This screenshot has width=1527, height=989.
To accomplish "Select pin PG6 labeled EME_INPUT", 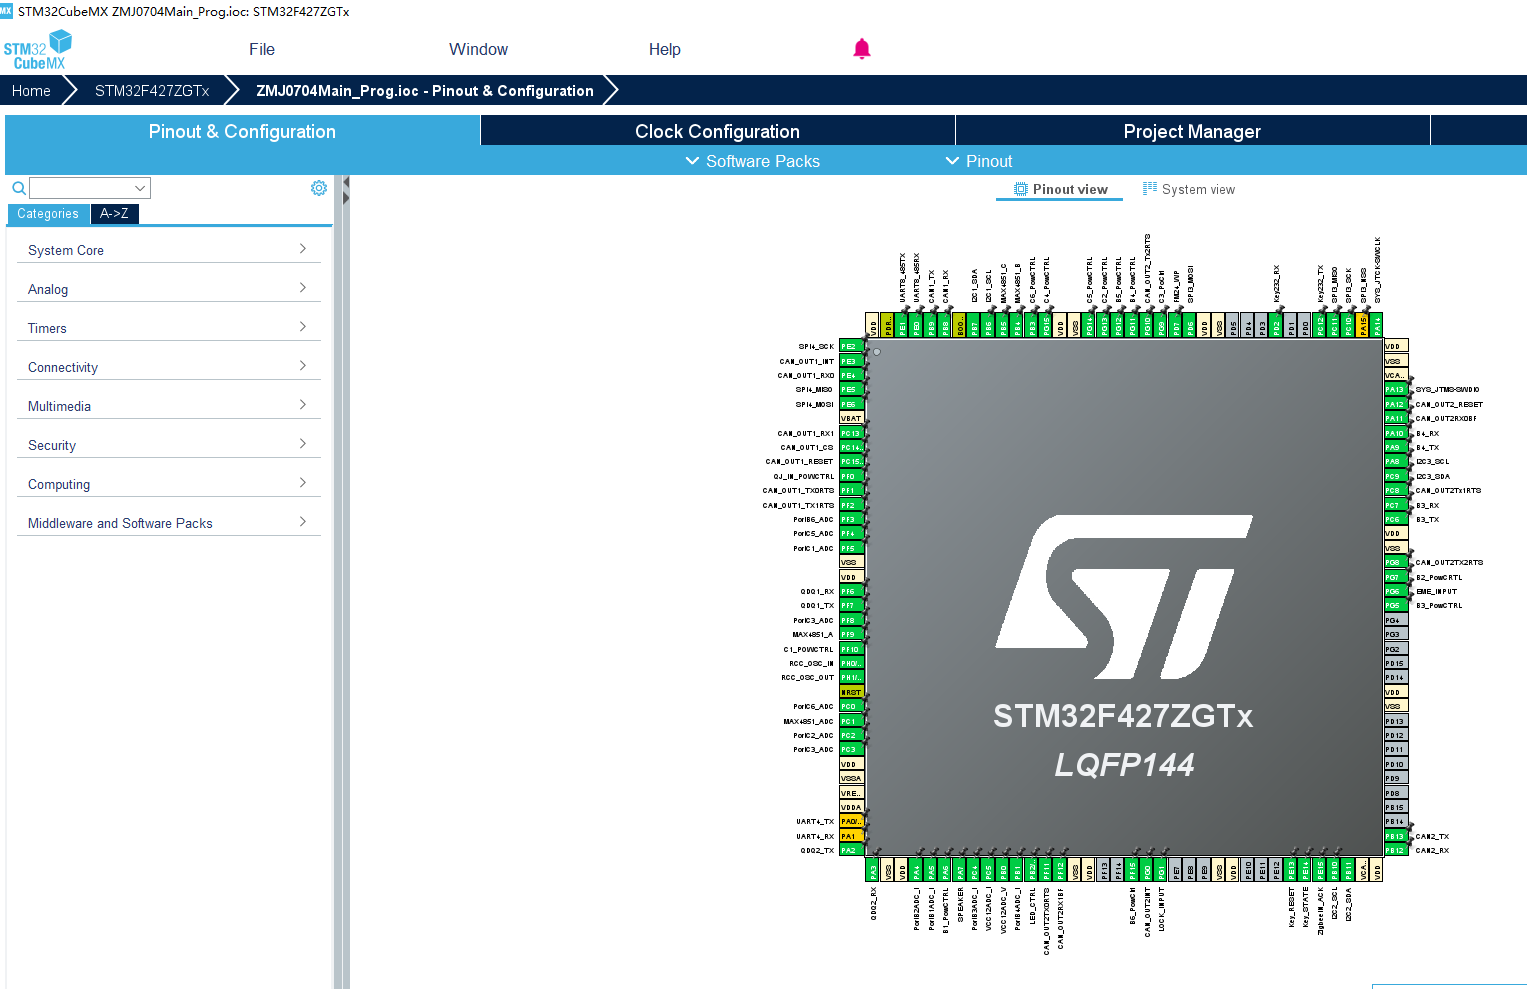I will [1396, 591].
